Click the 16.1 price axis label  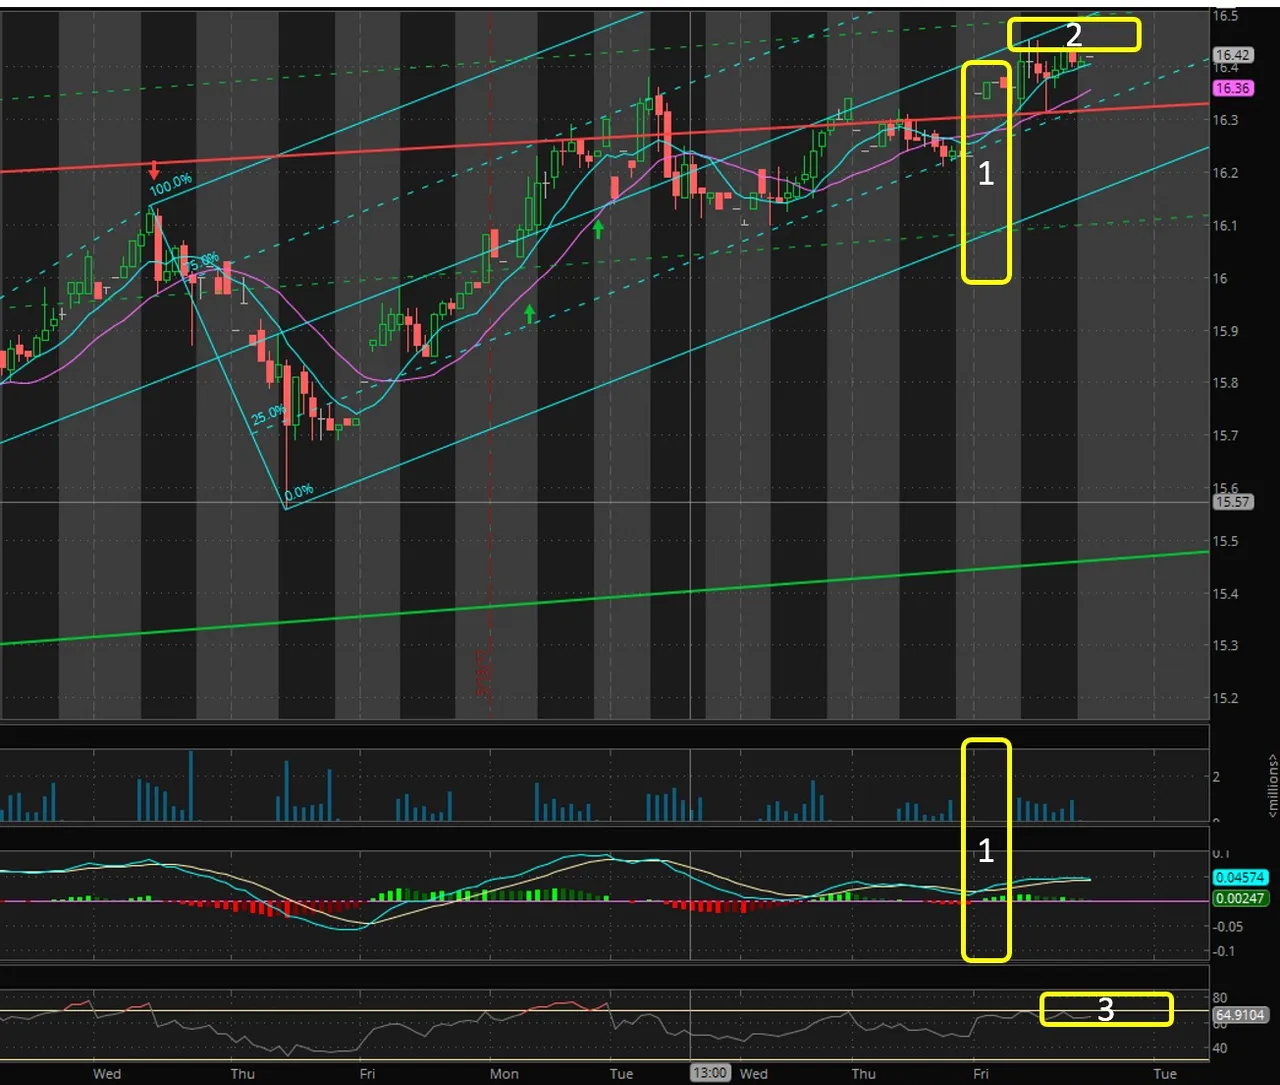(1225, 226)
